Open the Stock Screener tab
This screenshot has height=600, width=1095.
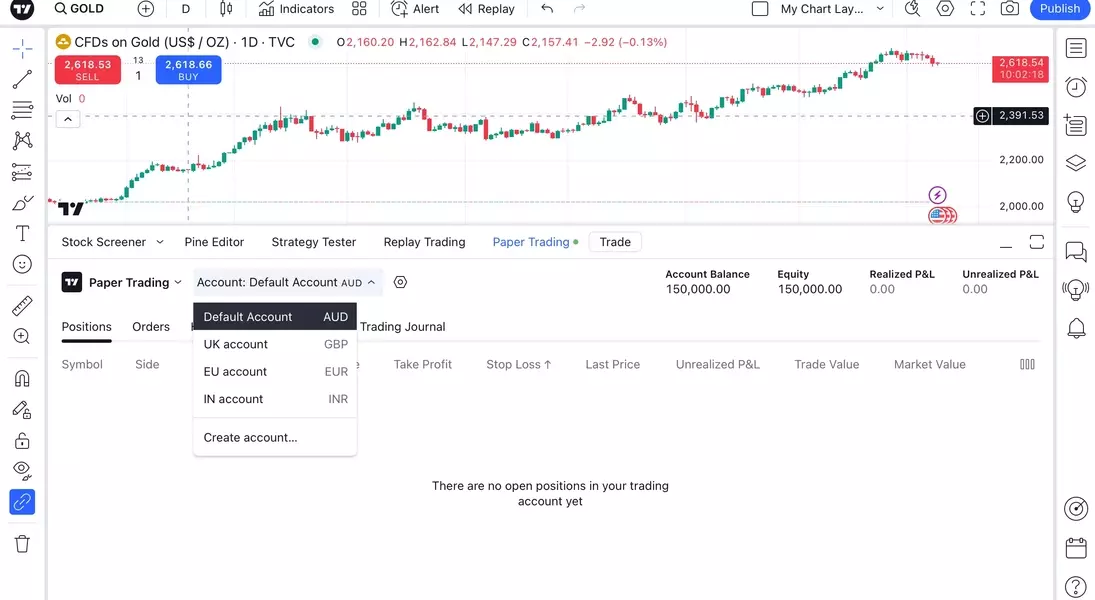coord(103,242)
